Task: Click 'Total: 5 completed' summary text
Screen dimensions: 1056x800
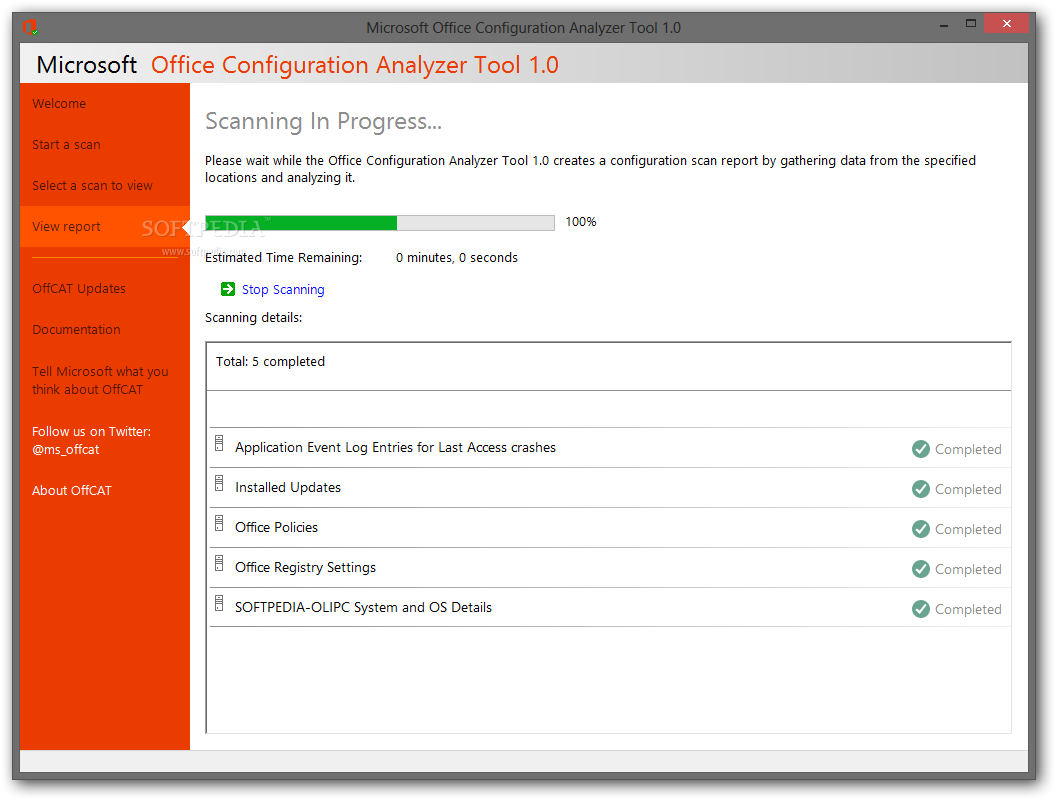Action: click(x=270, y=362)
